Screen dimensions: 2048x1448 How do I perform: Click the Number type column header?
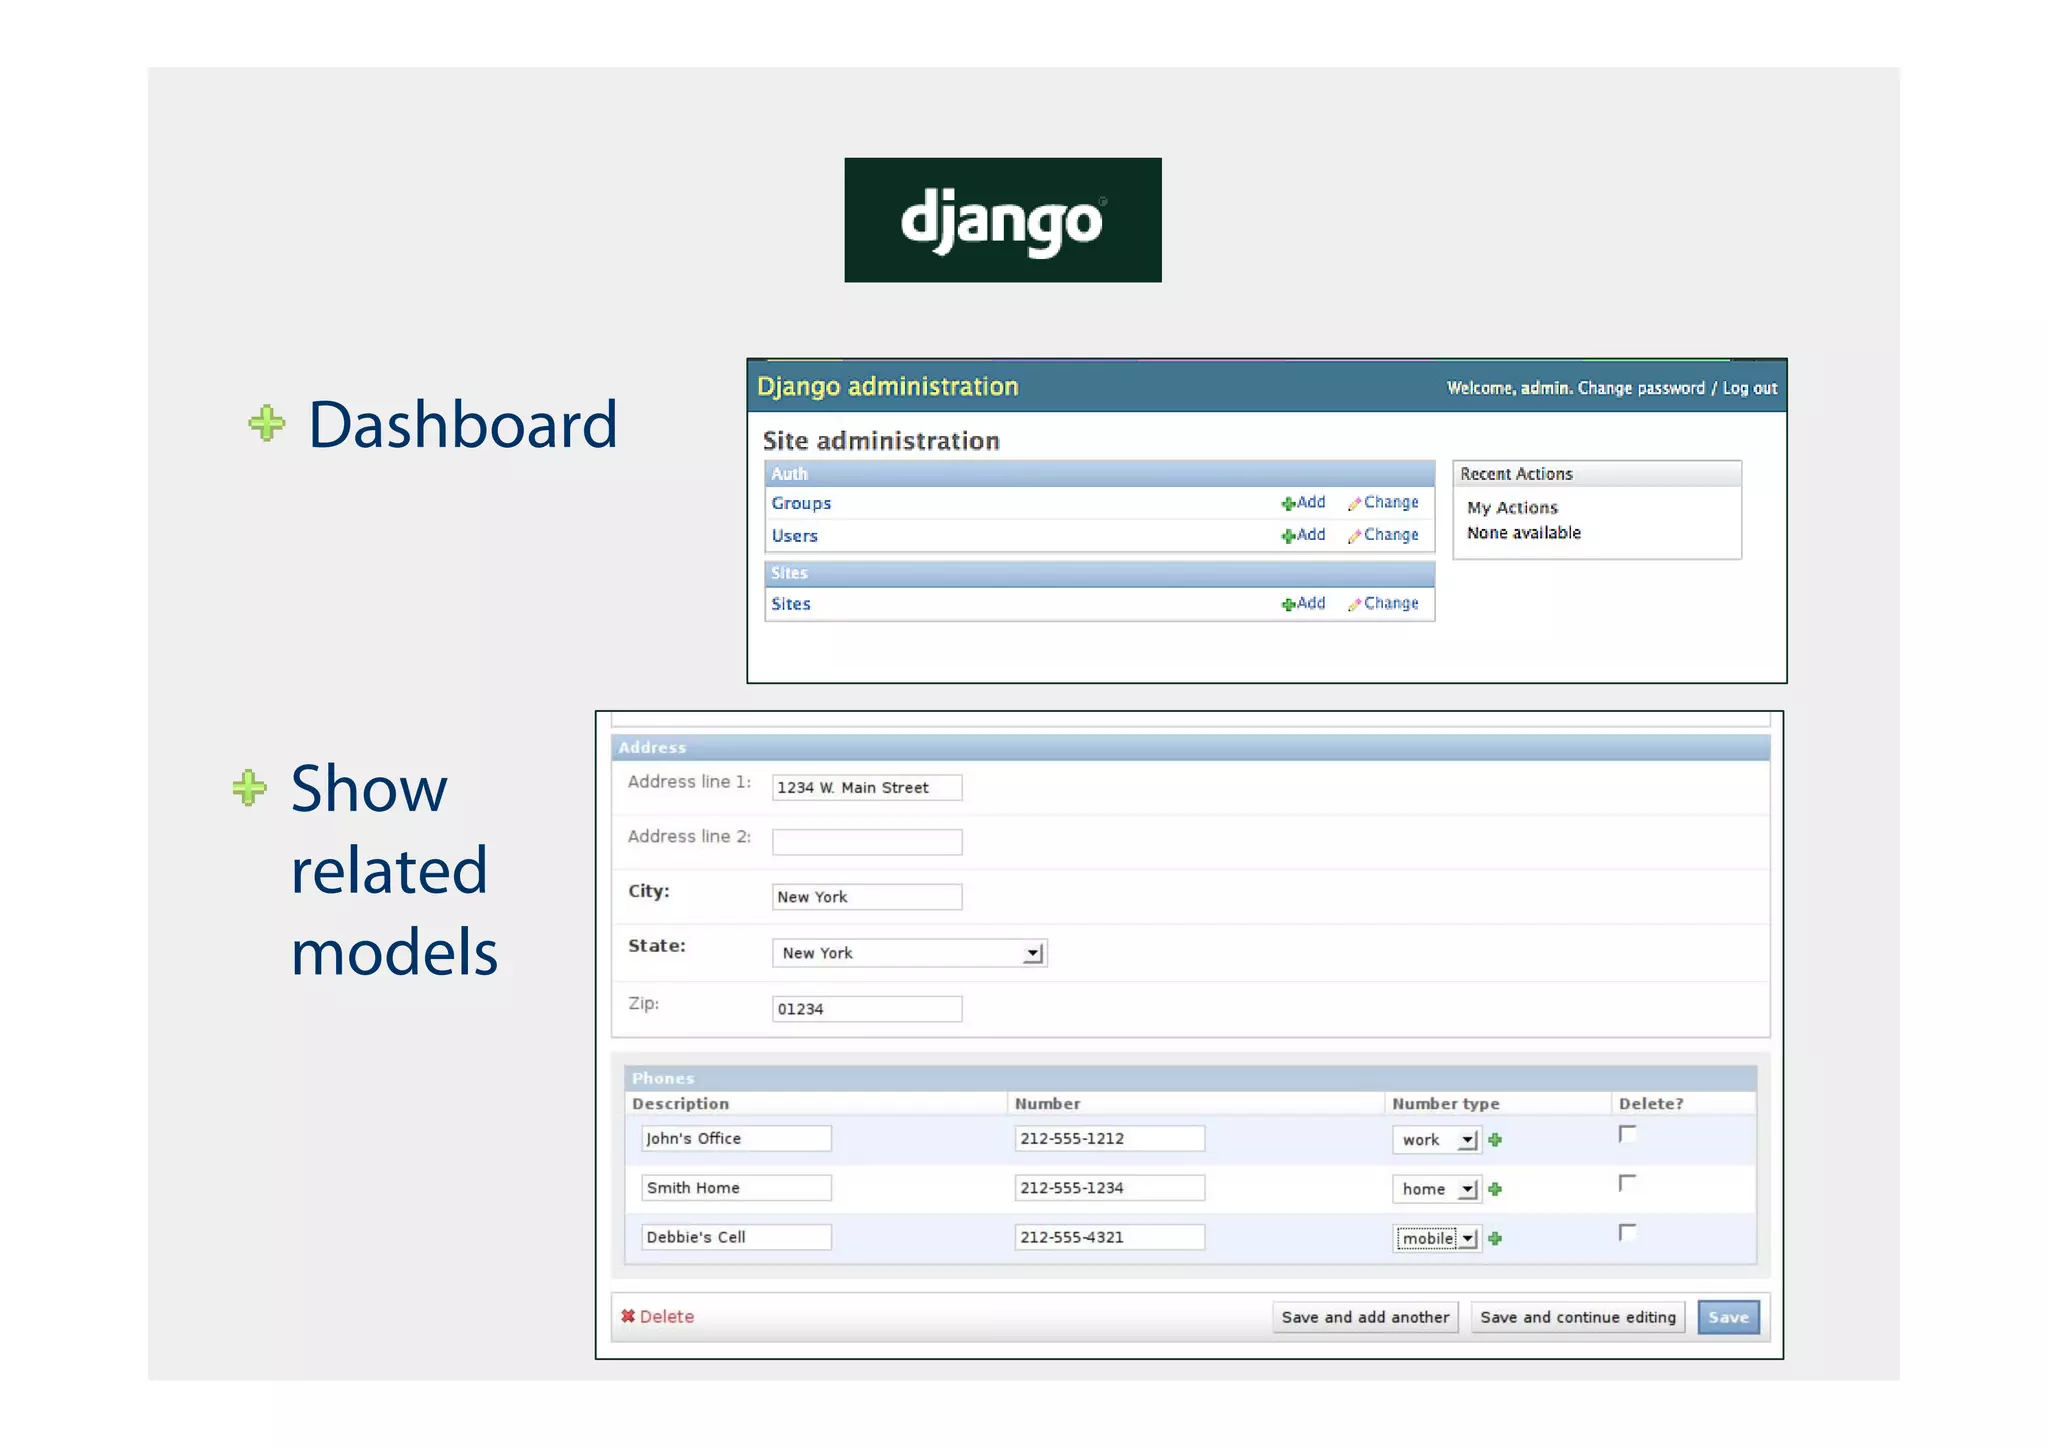coord(1446,1104)
